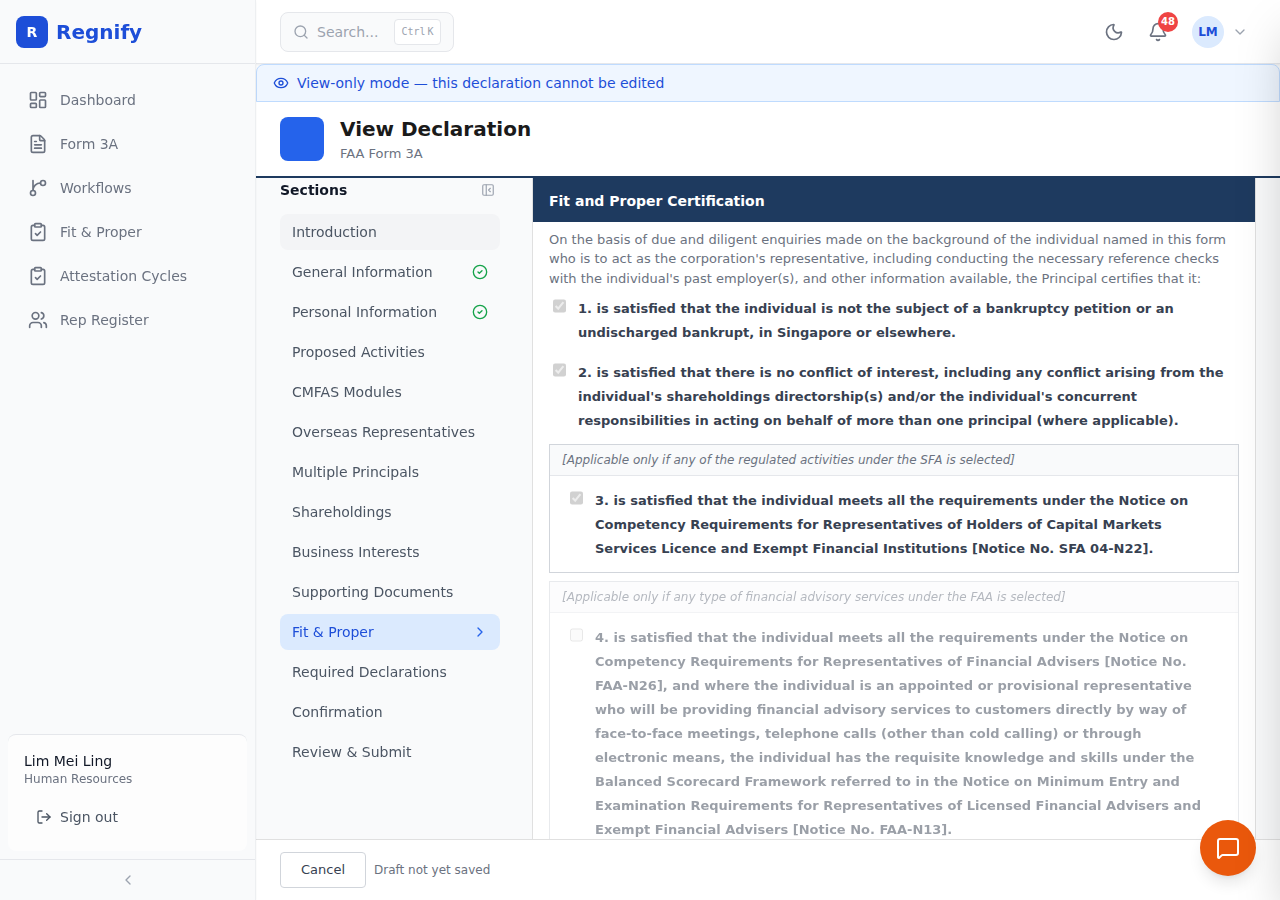Check the FAA-N26 competency checkbox
1280x900 pixels.
pyautogui.click(x=577, y=635)
